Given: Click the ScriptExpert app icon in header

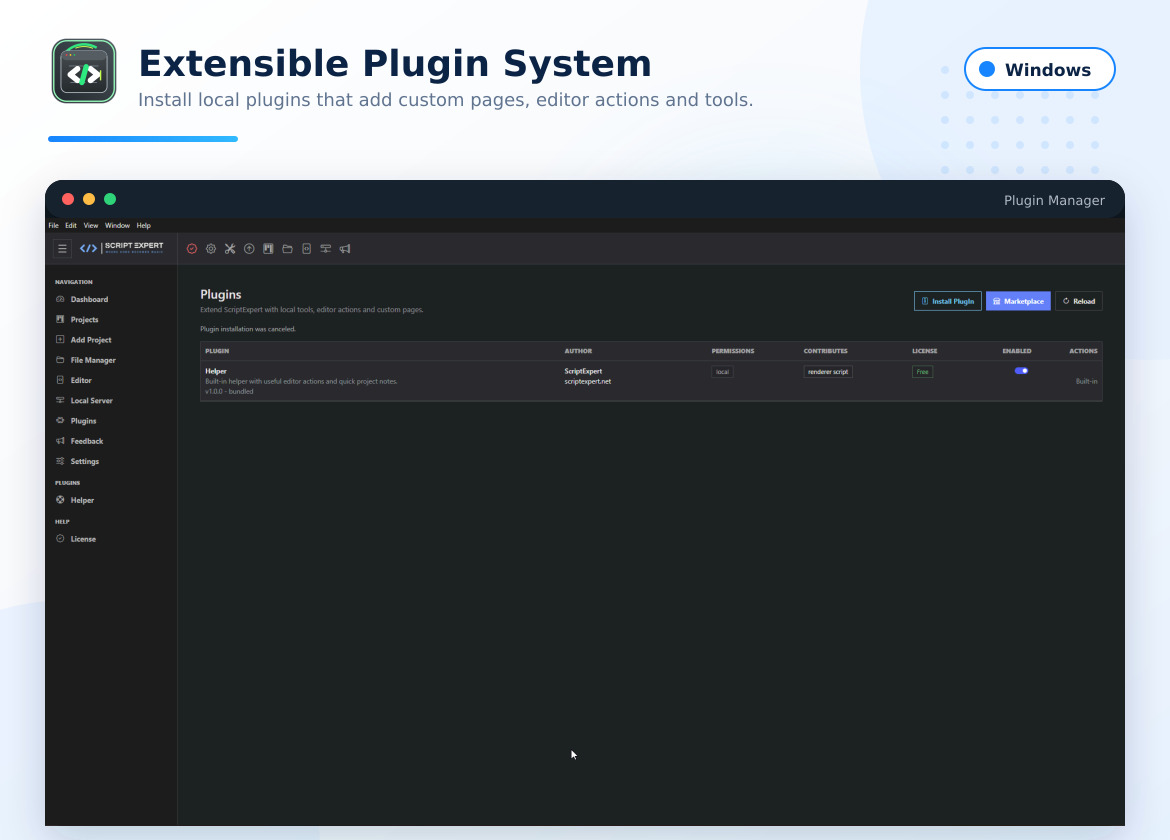Looking at the screenshot, I should pyautogui.click(x=84, y=71).
